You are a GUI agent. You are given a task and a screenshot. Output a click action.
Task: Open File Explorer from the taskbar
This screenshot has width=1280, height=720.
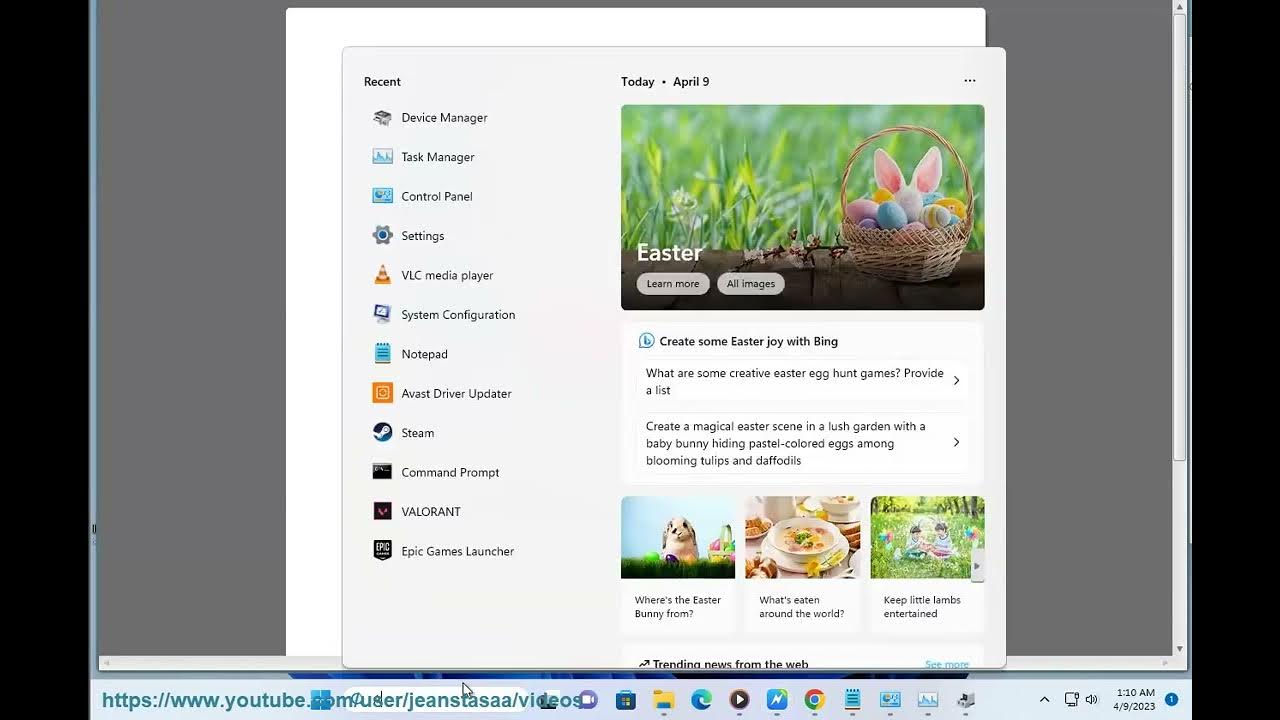point(664,700)
